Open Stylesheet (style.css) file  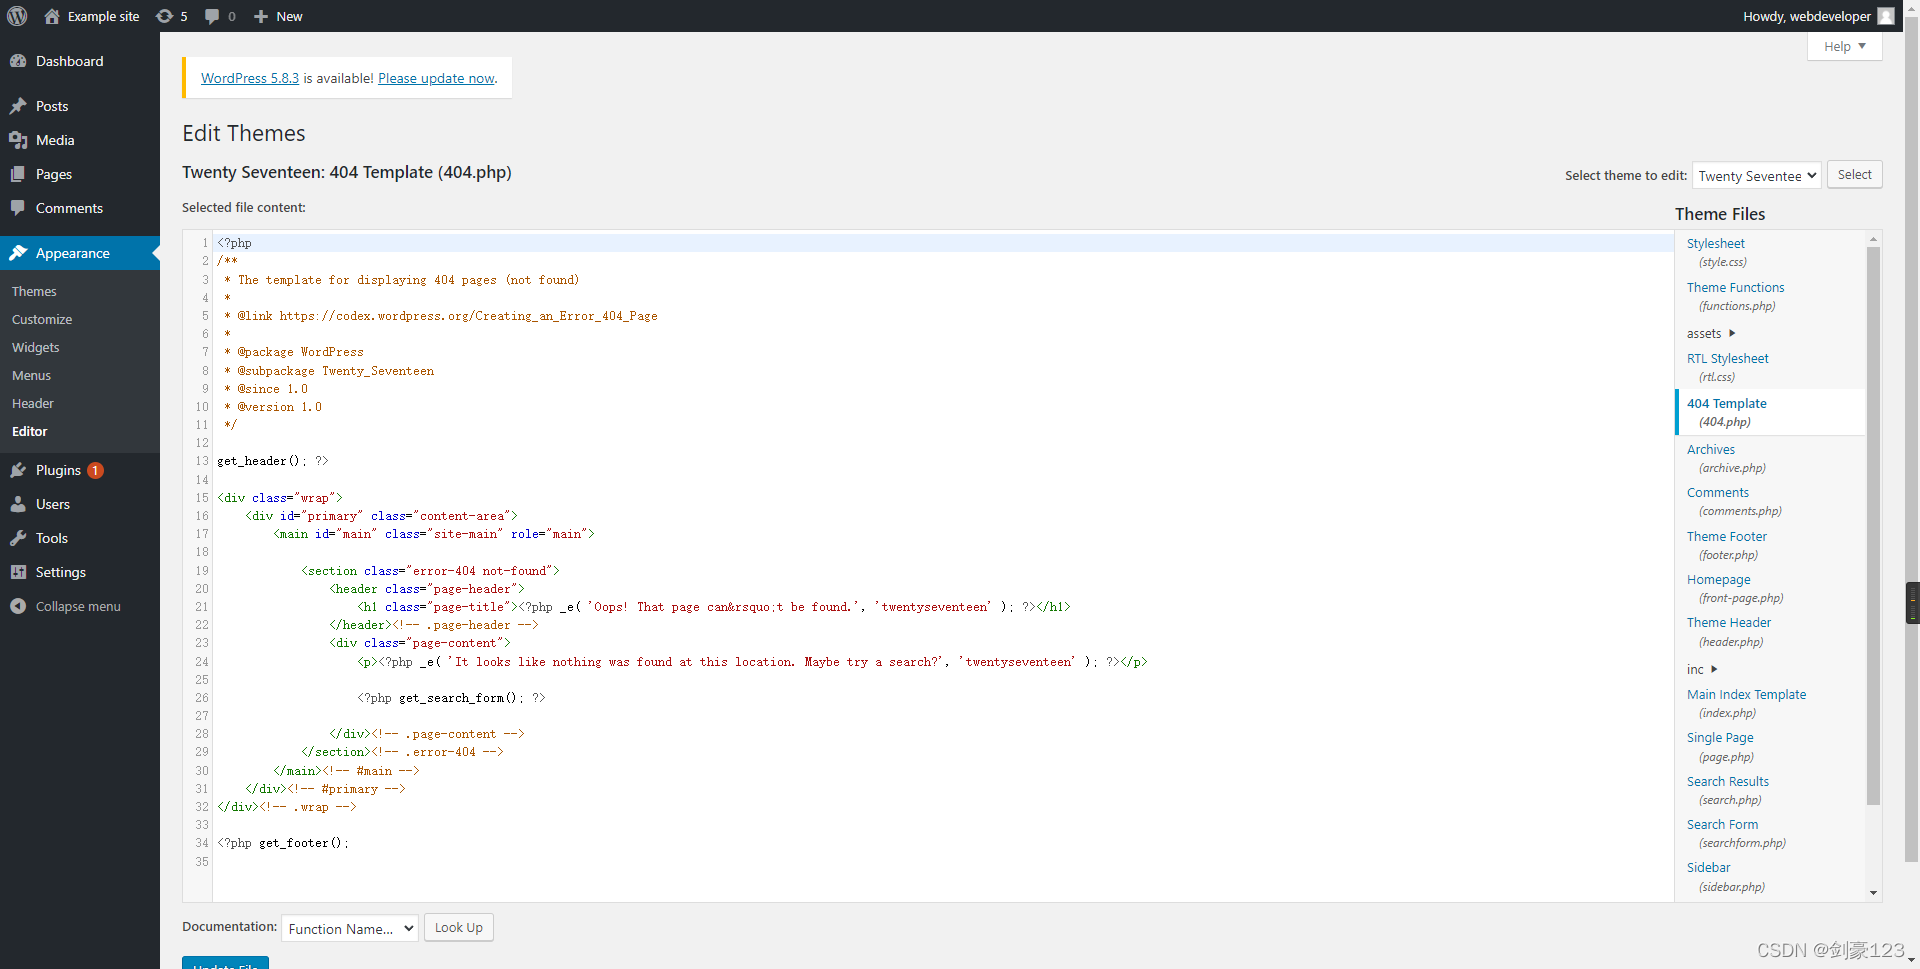(1716, 252)
